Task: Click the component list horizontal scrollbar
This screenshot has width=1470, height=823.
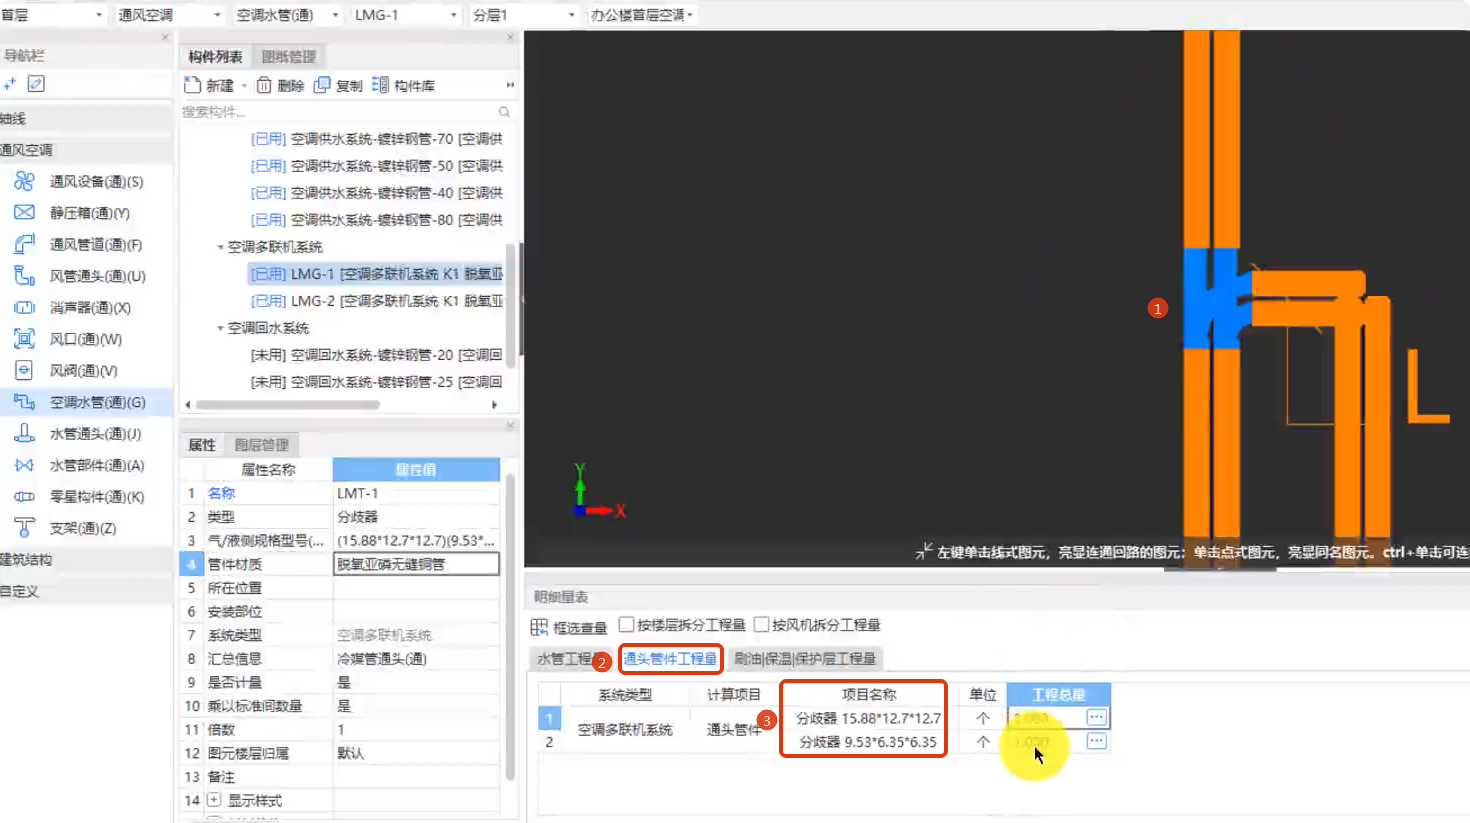Action: pos(288,405)
